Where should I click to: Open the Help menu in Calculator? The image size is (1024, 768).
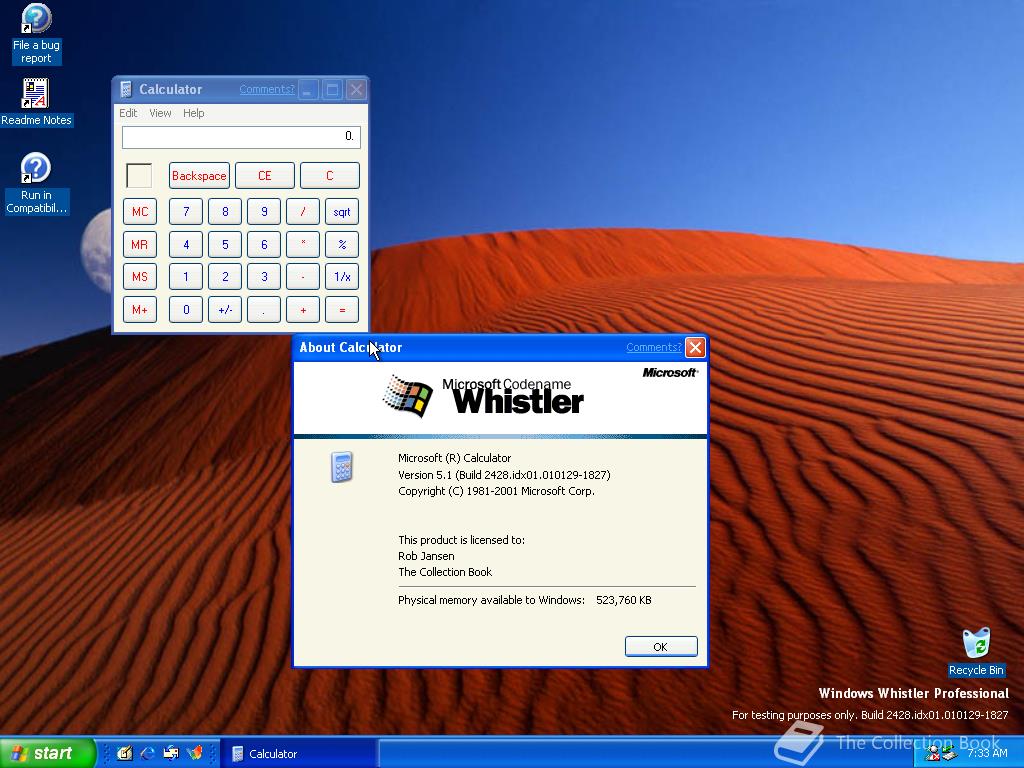(193, 113)
